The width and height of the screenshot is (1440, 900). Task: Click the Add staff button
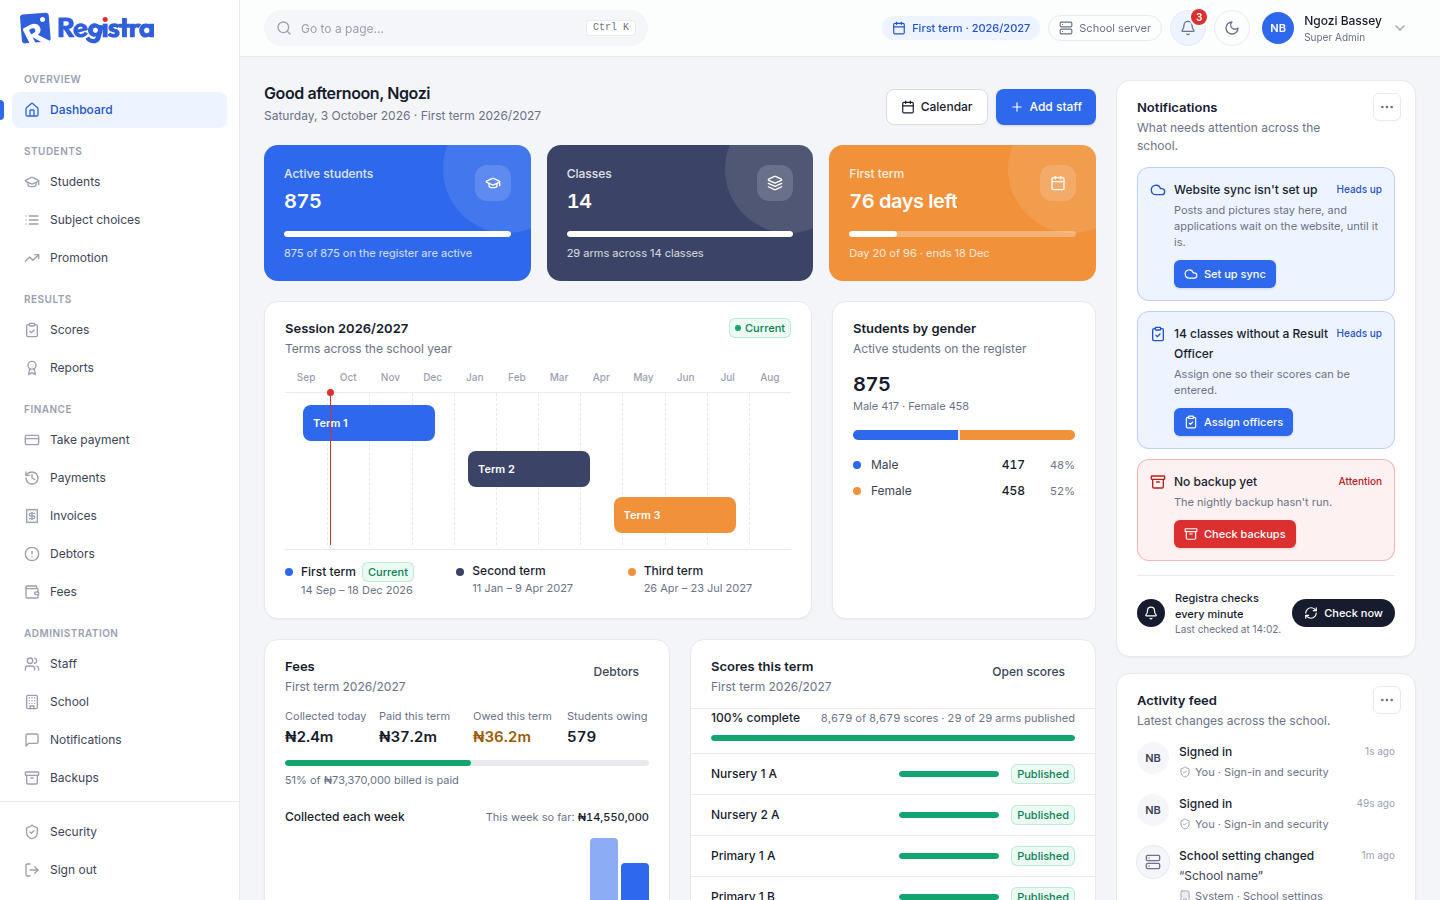[1046, 107]
